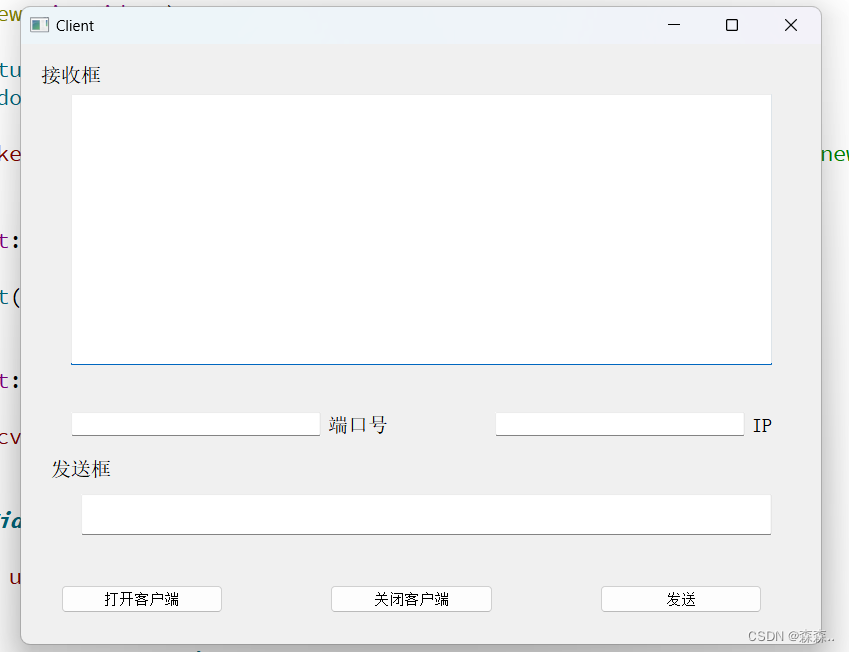
Task: Click the CSDN @森森 watermark text
Action: 792,636
